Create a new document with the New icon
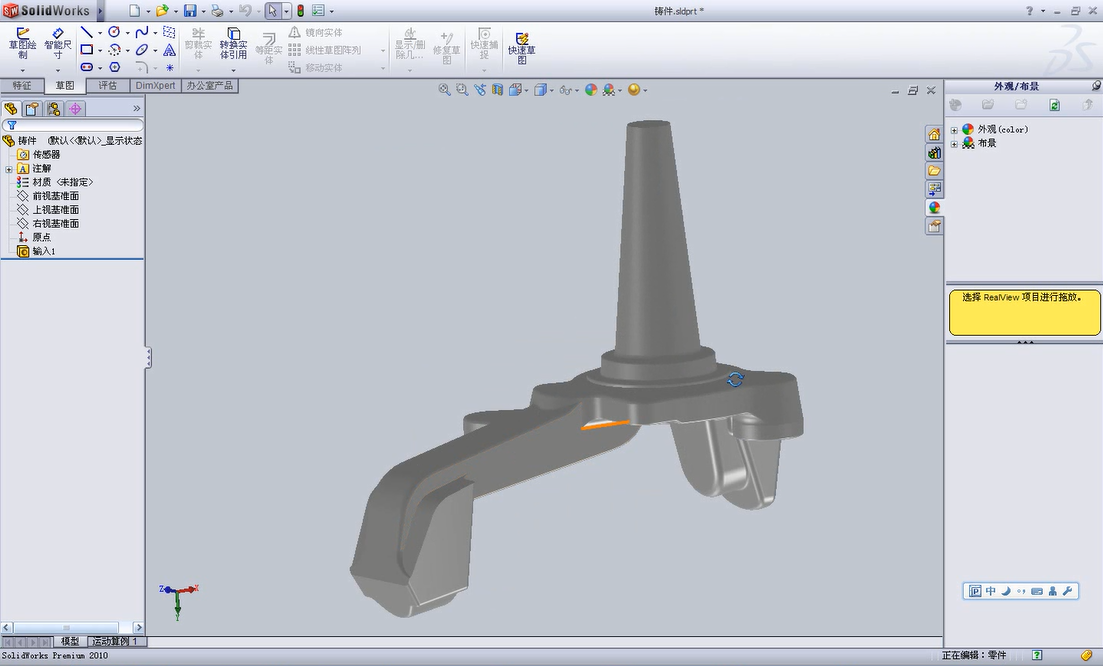This screenshot has height=666, width=1103. tap(134, 11)
